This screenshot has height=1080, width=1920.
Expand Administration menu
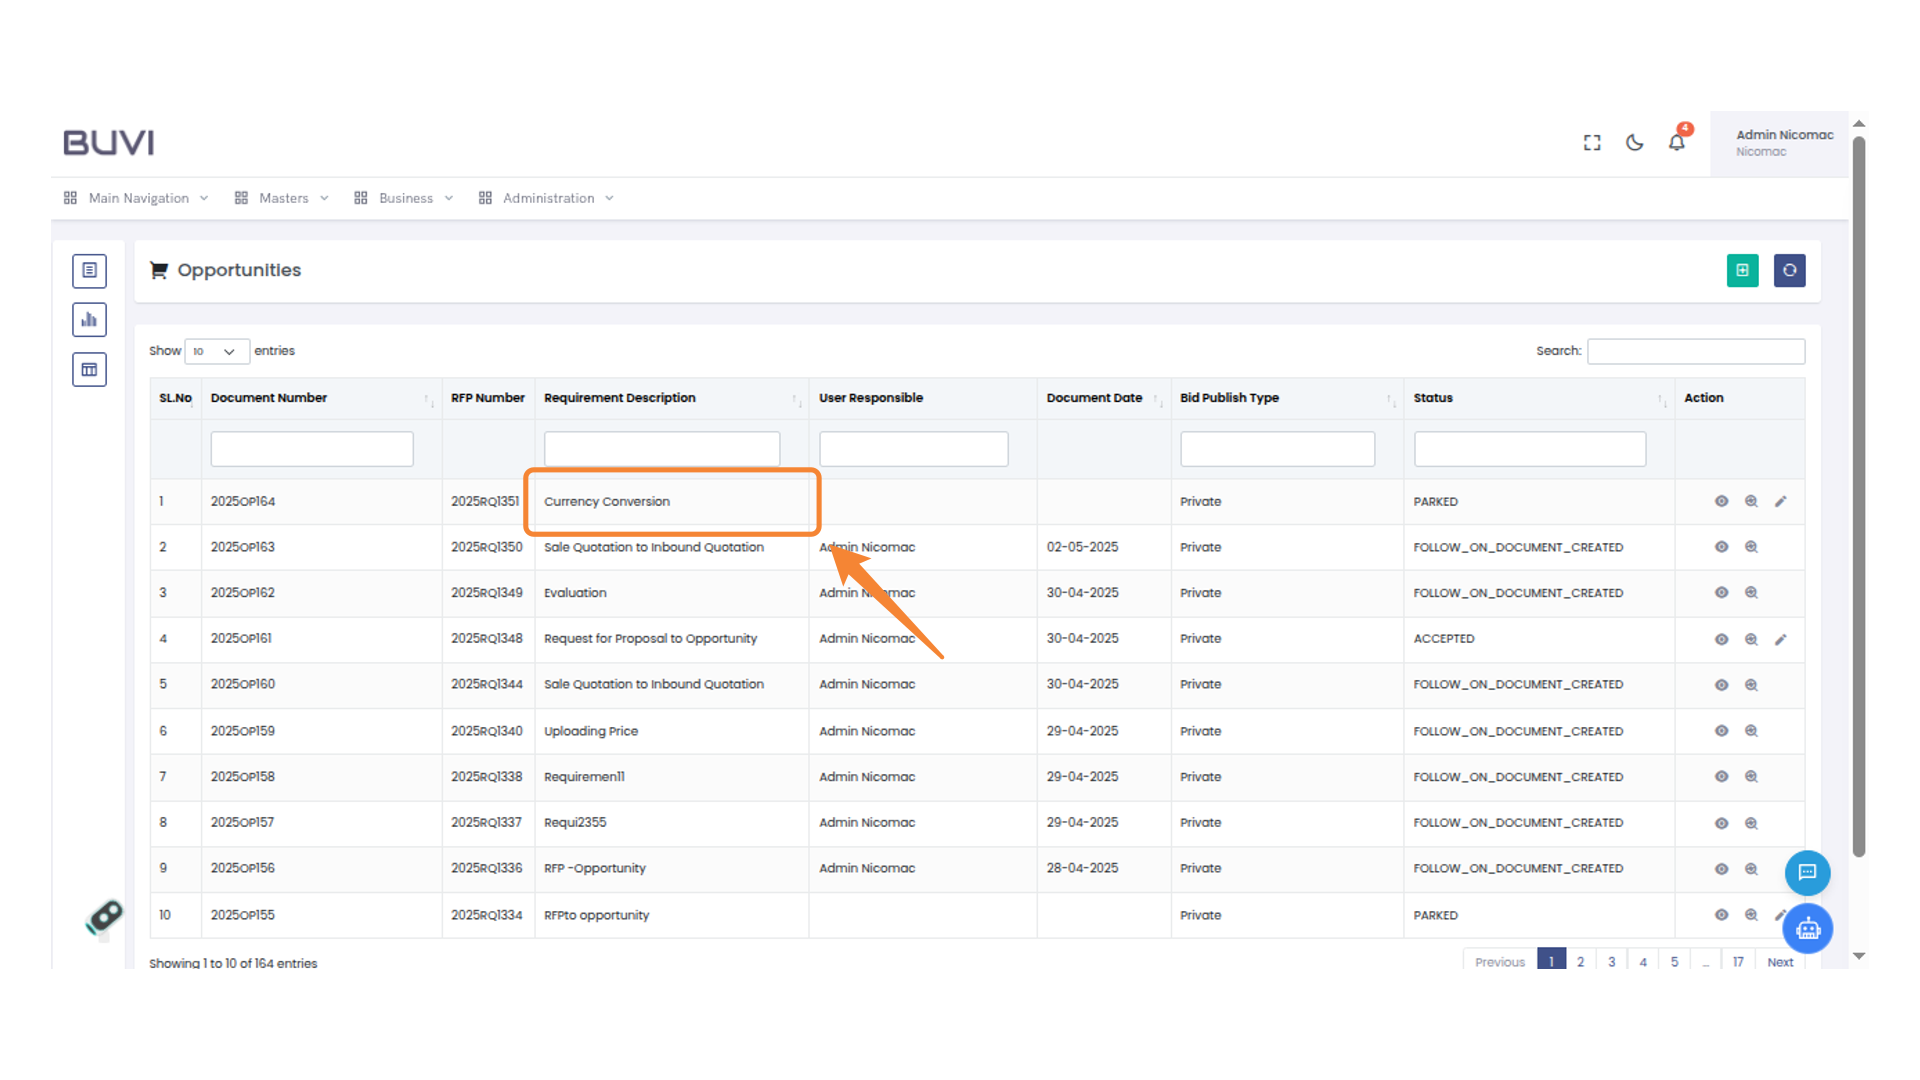click(547, 198)
